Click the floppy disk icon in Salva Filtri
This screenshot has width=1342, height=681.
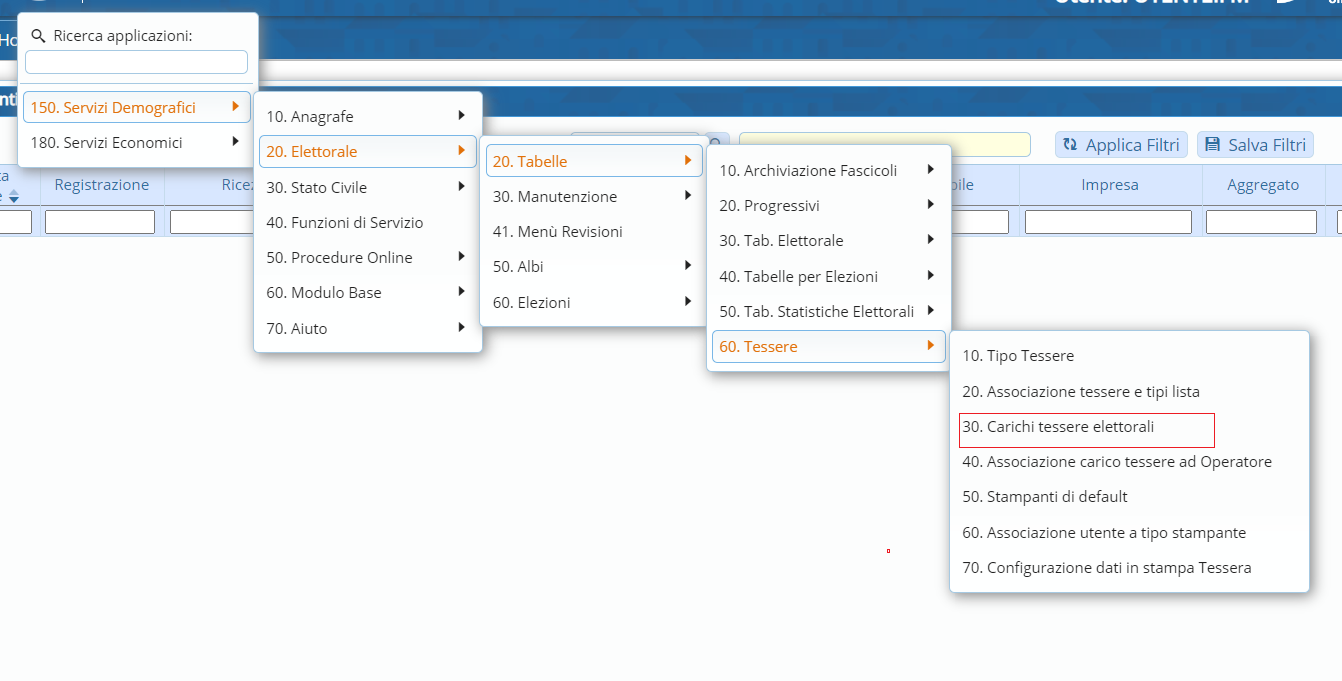pos(1212,145)
